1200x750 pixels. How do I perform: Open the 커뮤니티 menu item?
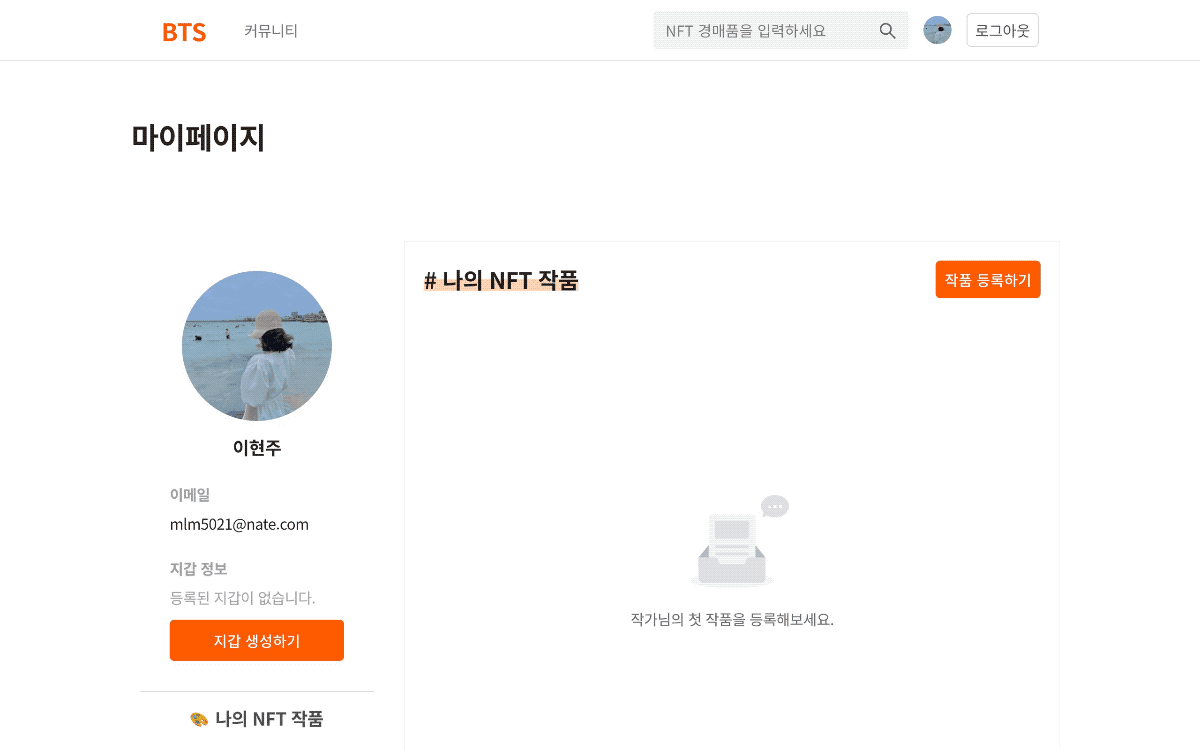click(271, 31)
